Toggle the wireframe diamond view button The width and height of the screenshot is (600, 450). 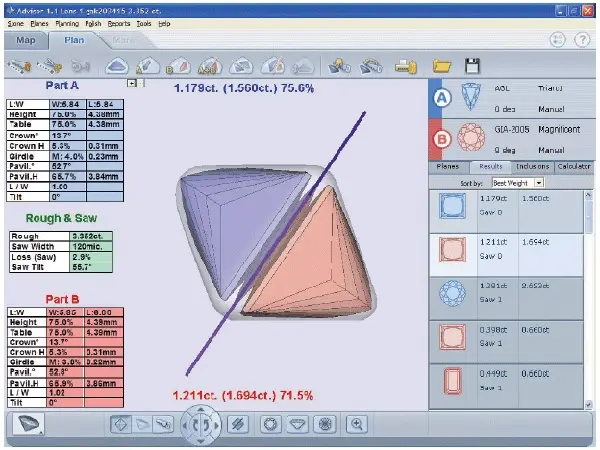(x=121, y=424)
